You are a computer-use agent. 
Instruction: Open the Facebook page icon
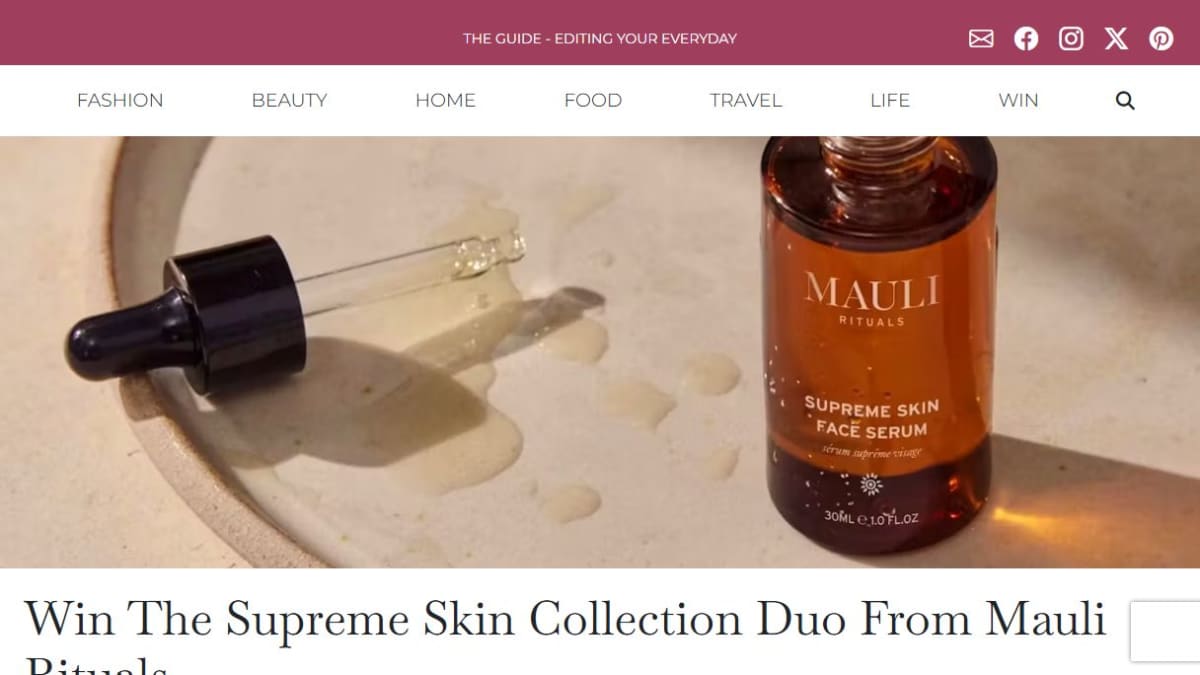tap(1026, 39)
